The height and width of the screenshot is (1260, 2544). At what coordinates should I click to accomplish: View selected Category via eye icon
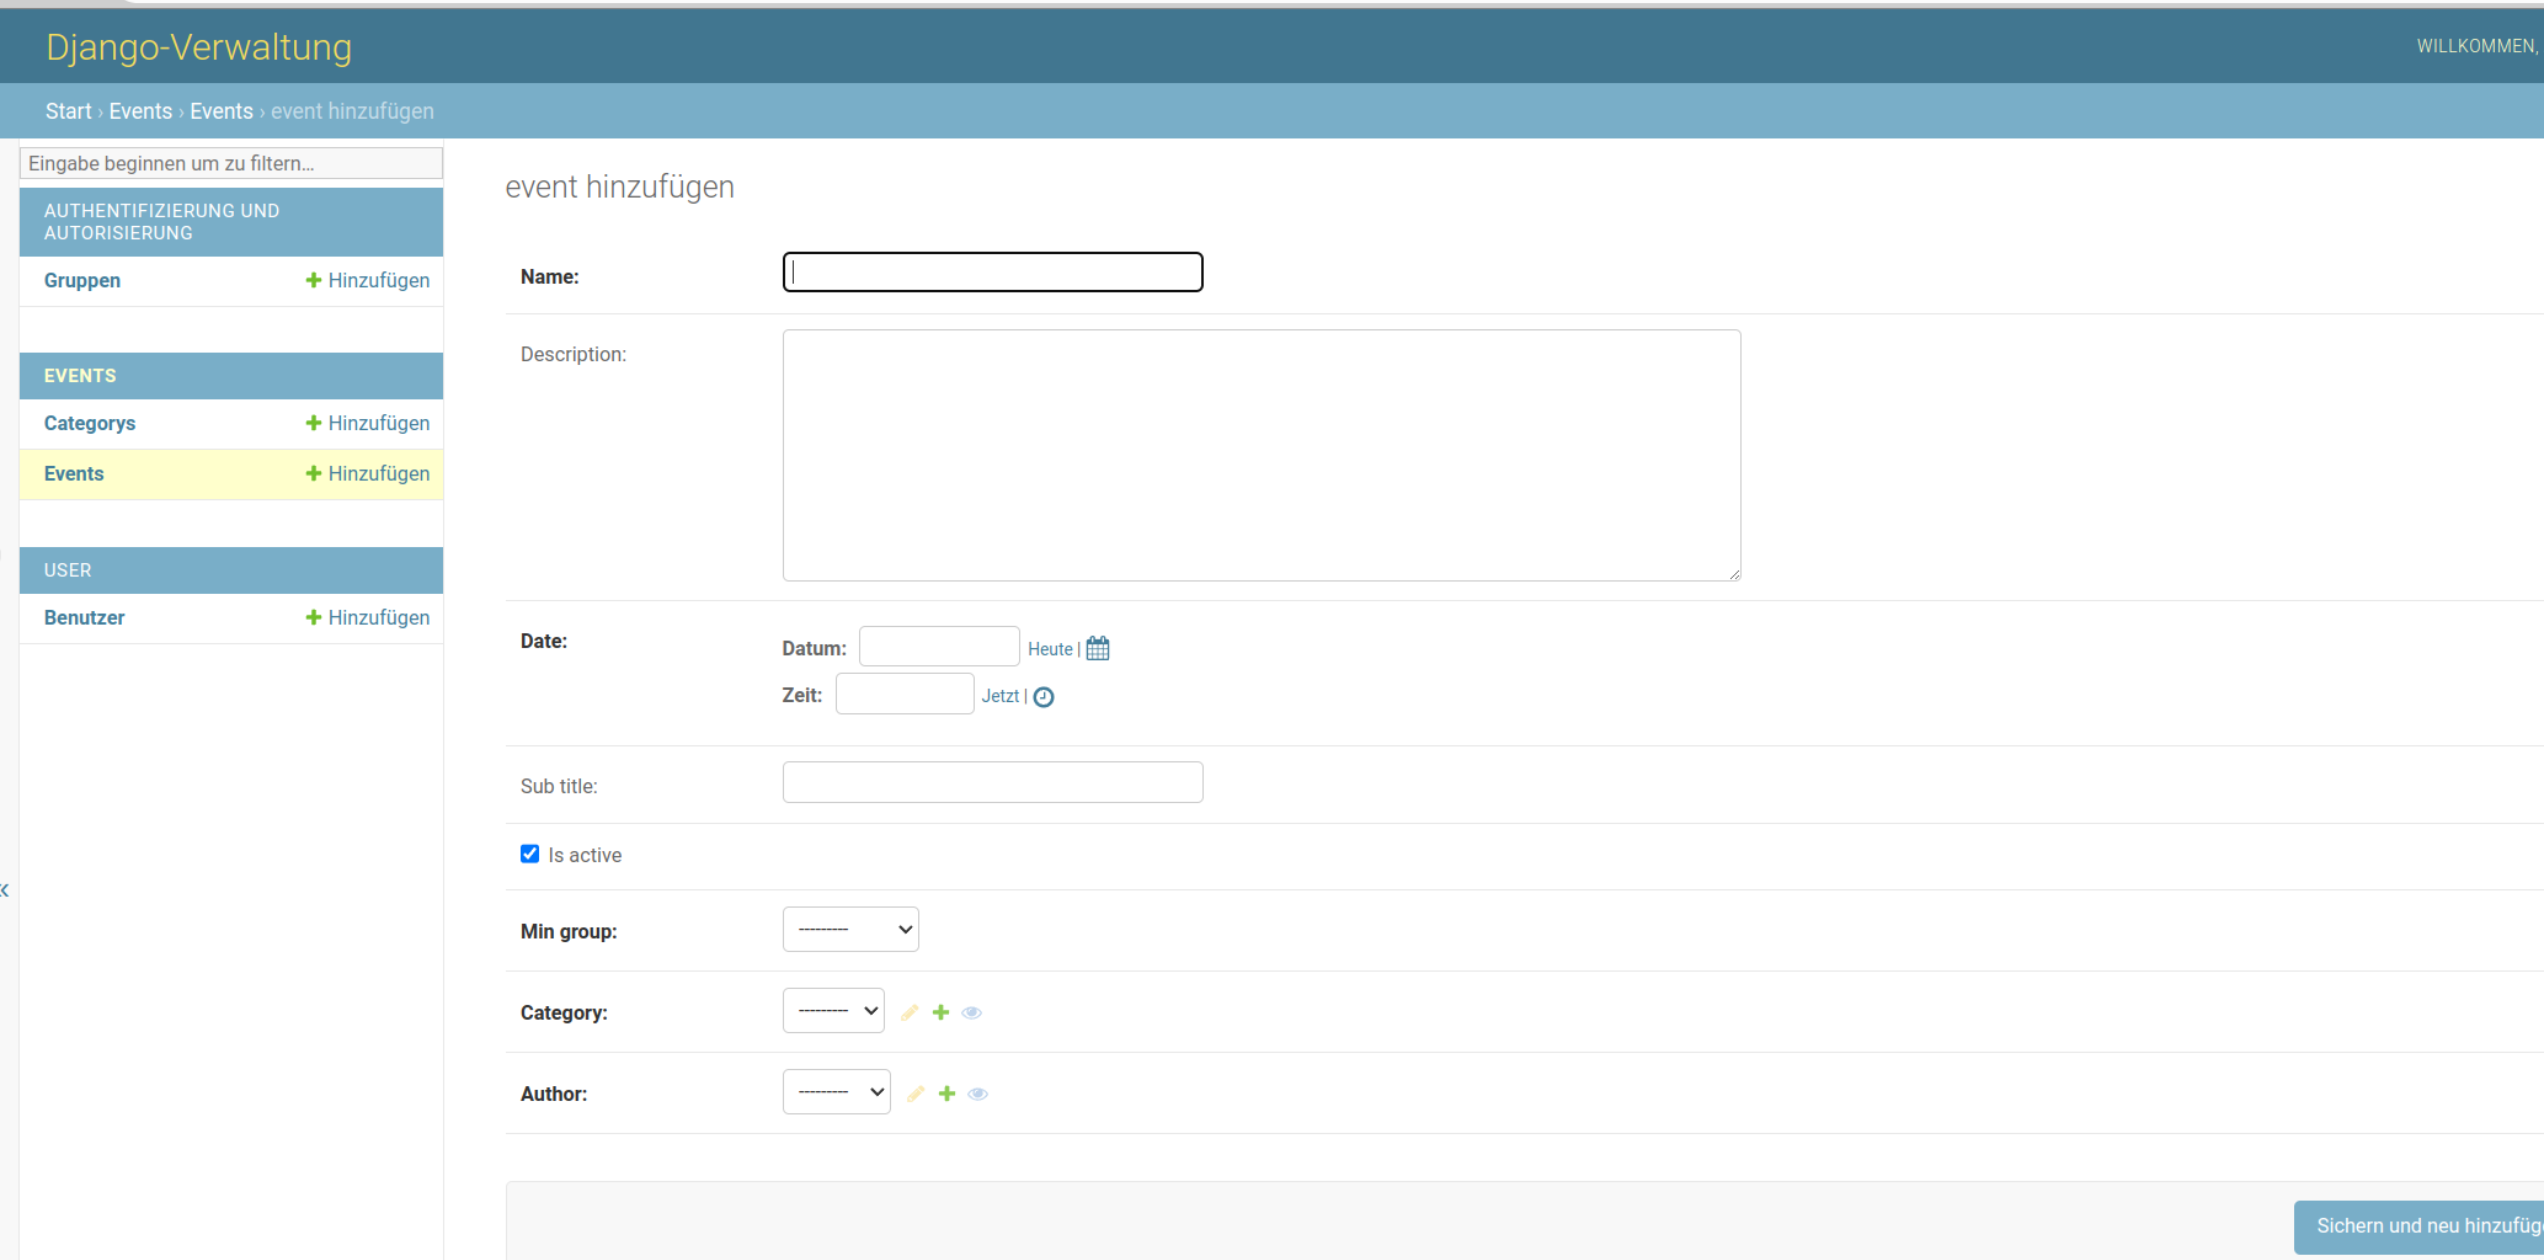[x=971, y=1012]
